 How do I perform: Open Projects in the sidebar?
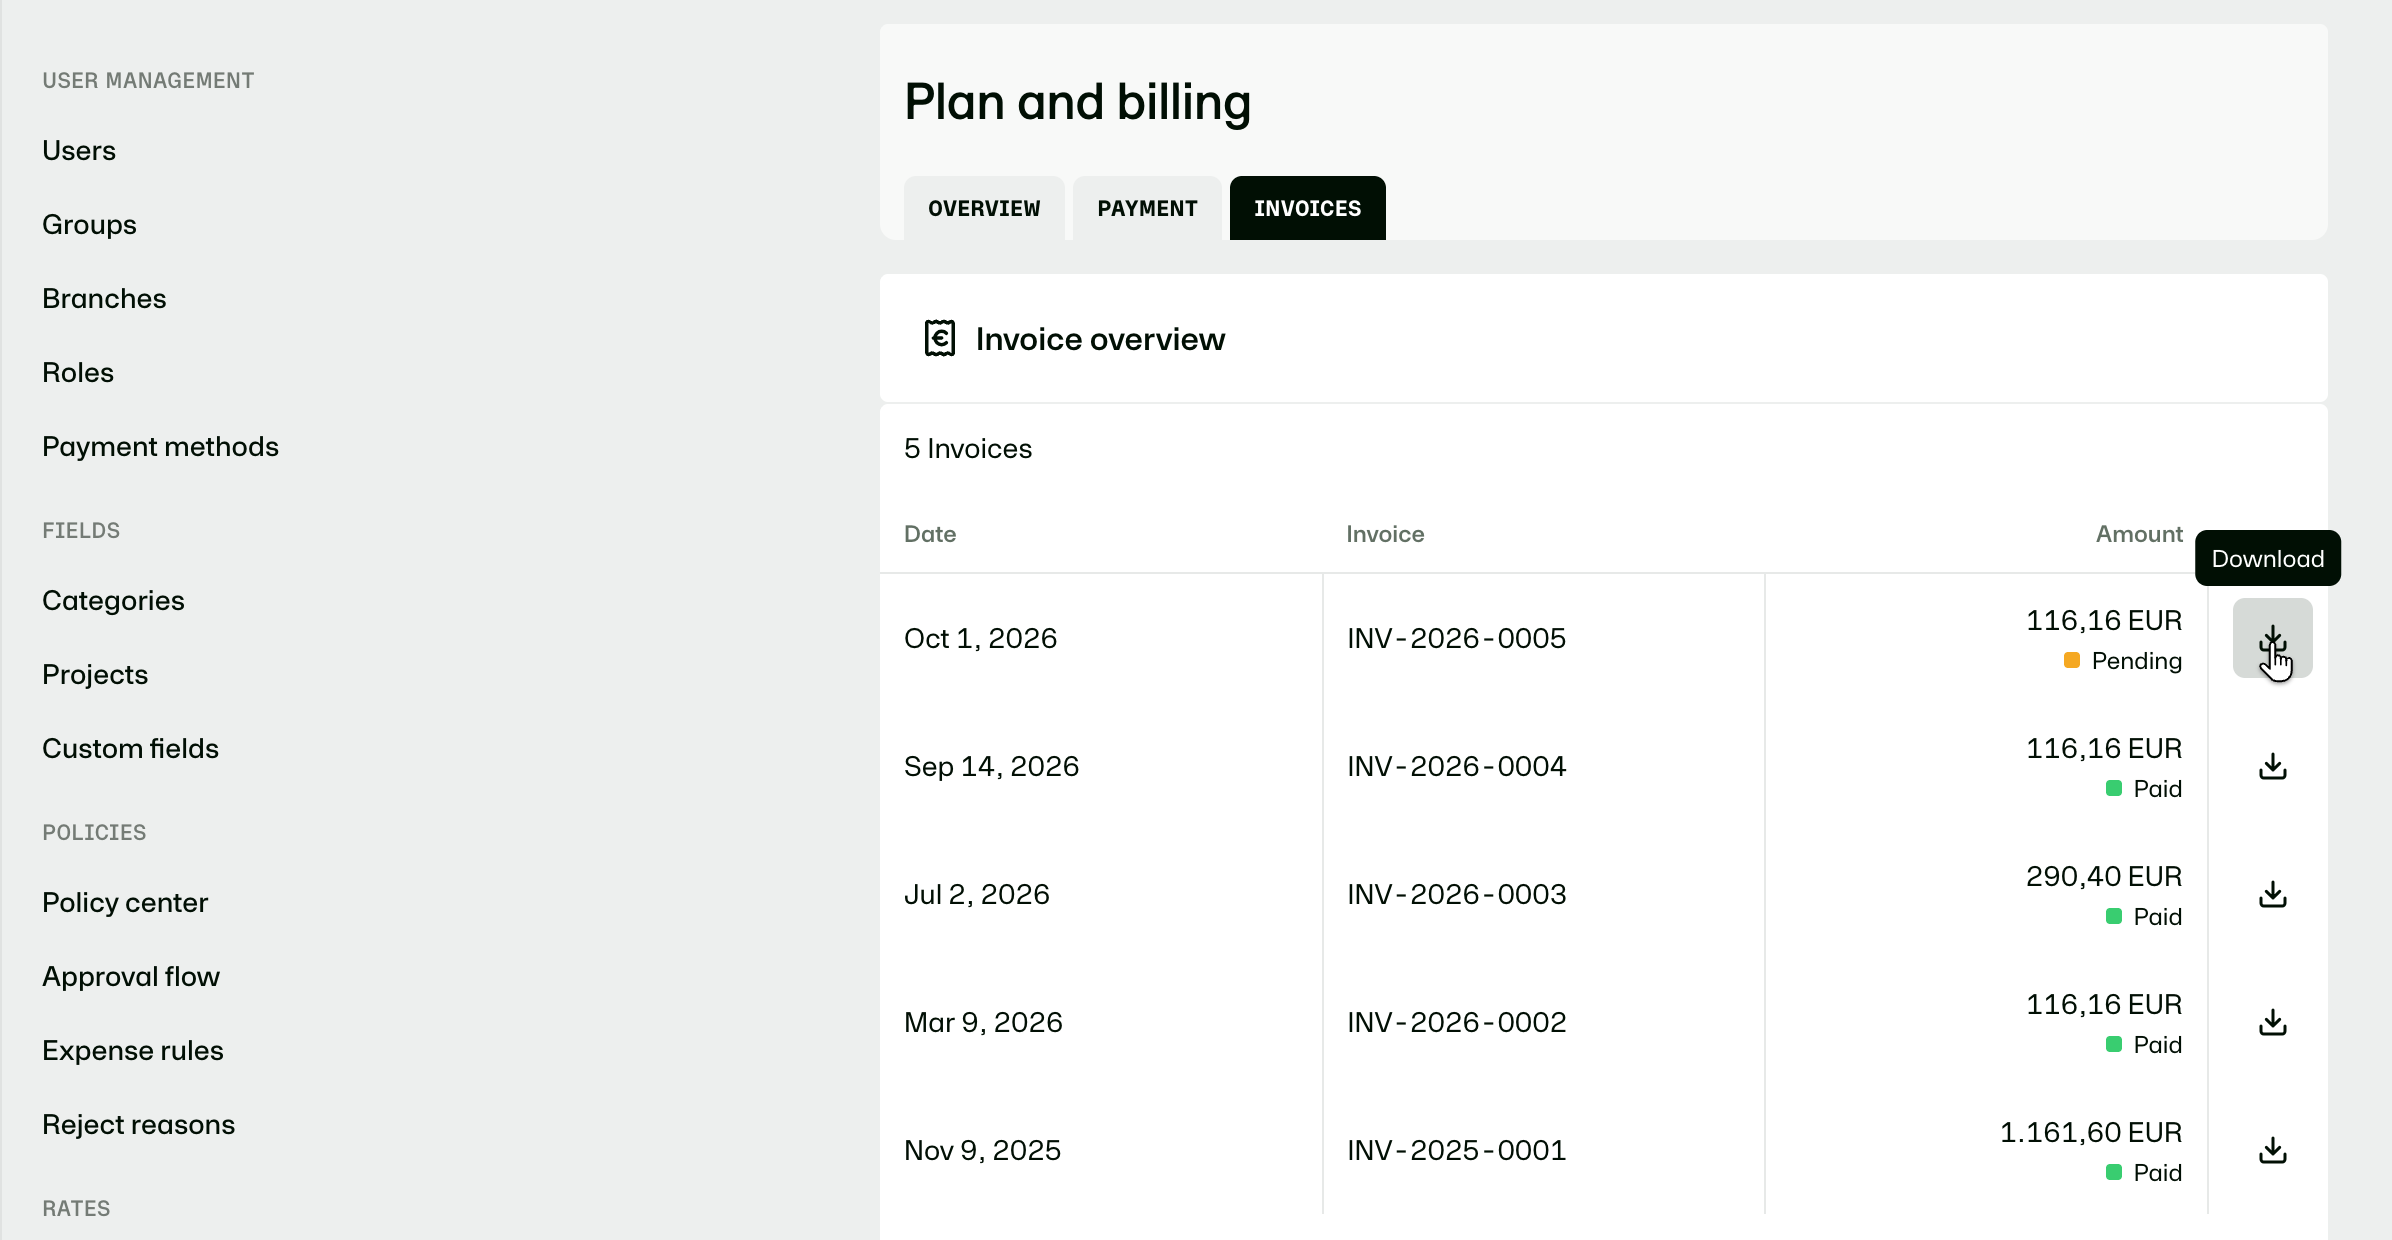coord(95,674)
